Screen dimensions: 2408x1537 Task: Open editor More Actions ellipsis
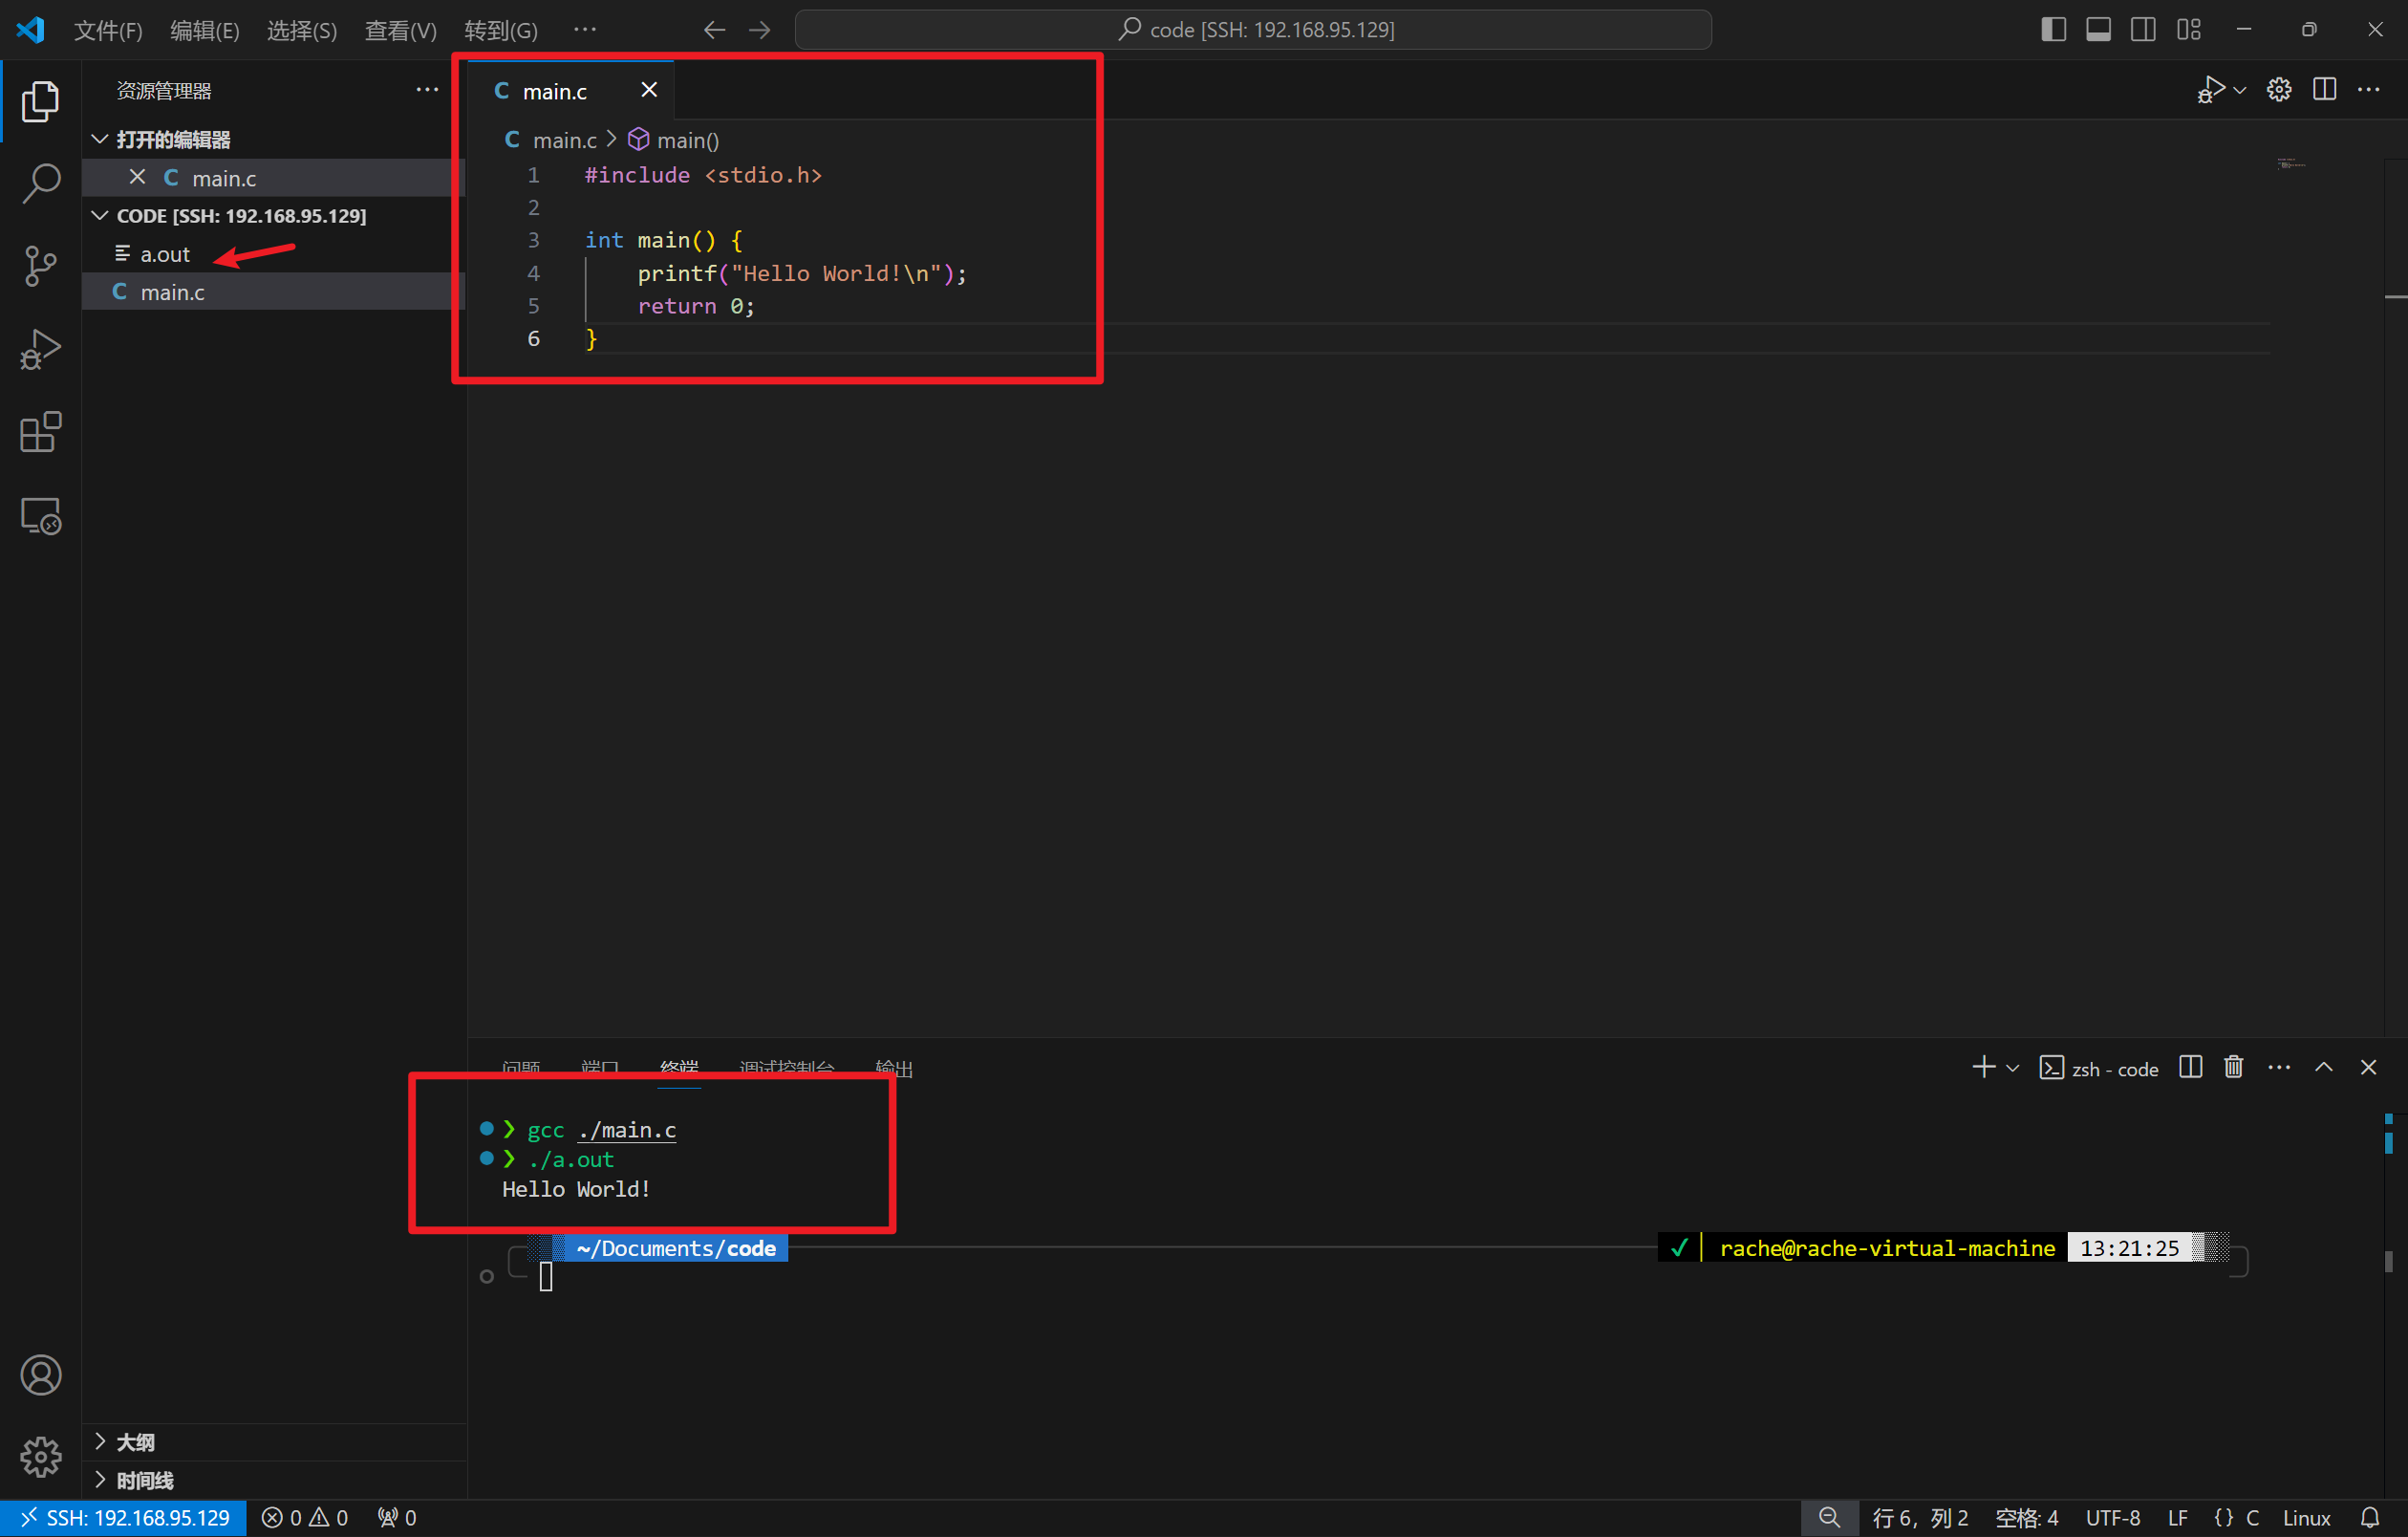pyautogui.click(x=2369, y=90)
